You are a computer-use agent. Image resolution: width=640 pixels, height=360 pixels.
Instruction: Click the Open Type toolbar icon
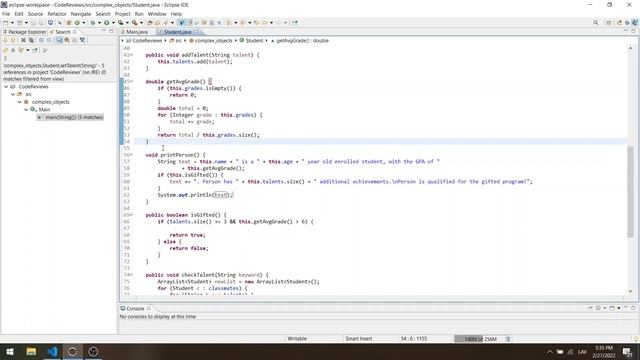pos(150,23)
